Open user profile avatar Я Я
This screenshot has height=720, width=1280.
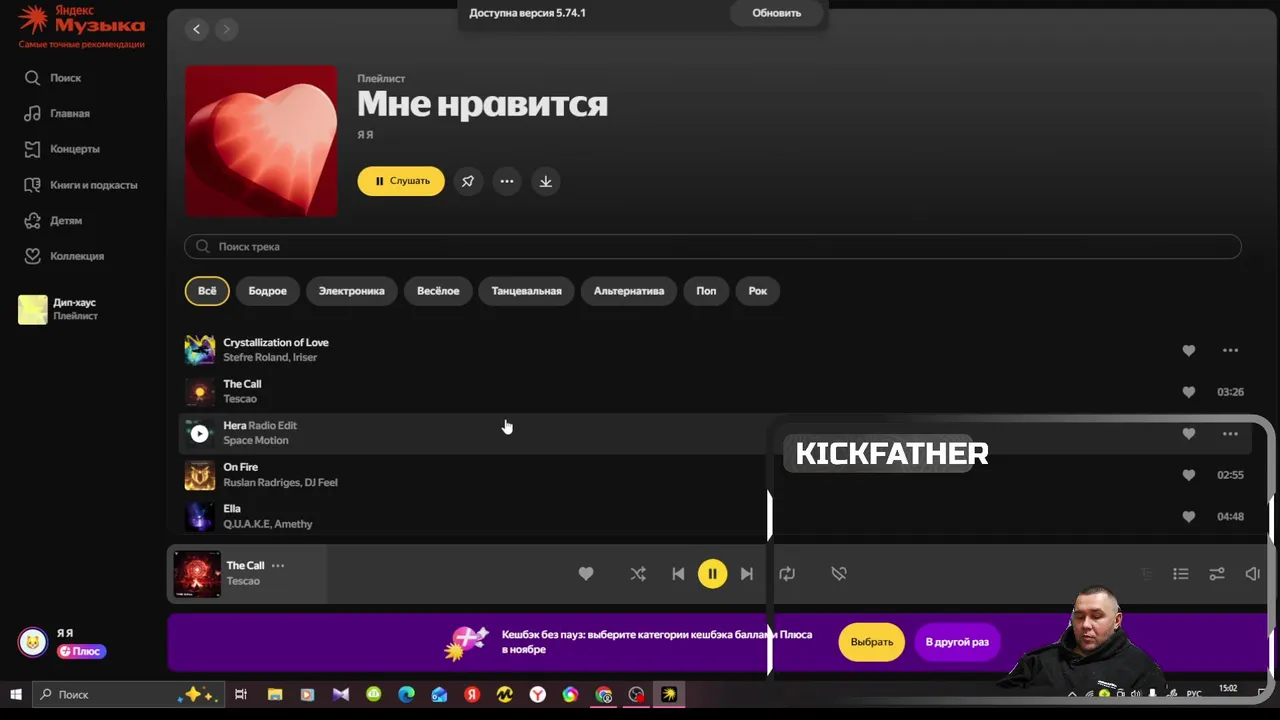tap(33, 642)
